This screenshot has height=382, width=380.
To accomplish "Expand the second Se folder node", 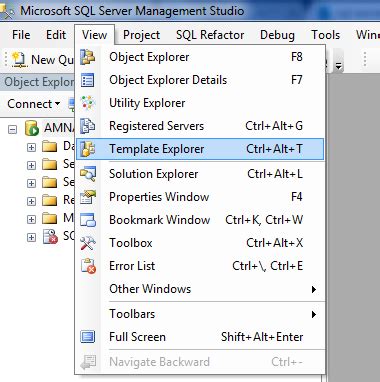I will pos(31,183).
